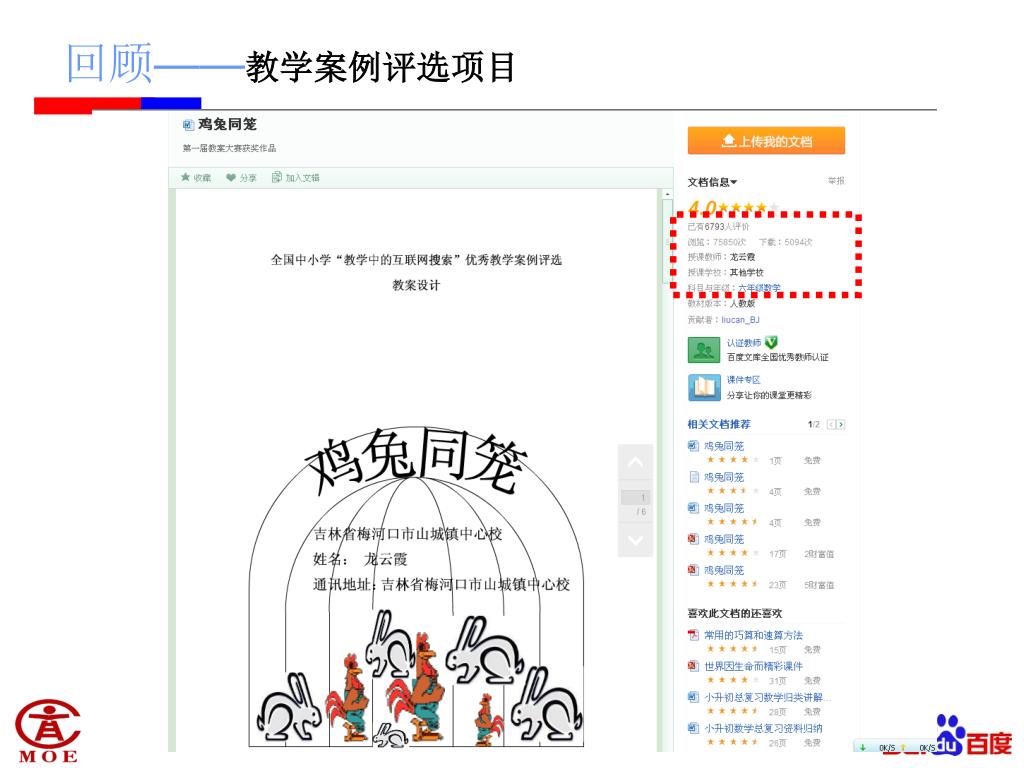The image size is (1024, 768).
Task: Click the 认证教师 green teacher icon
Action: [703, 350]
